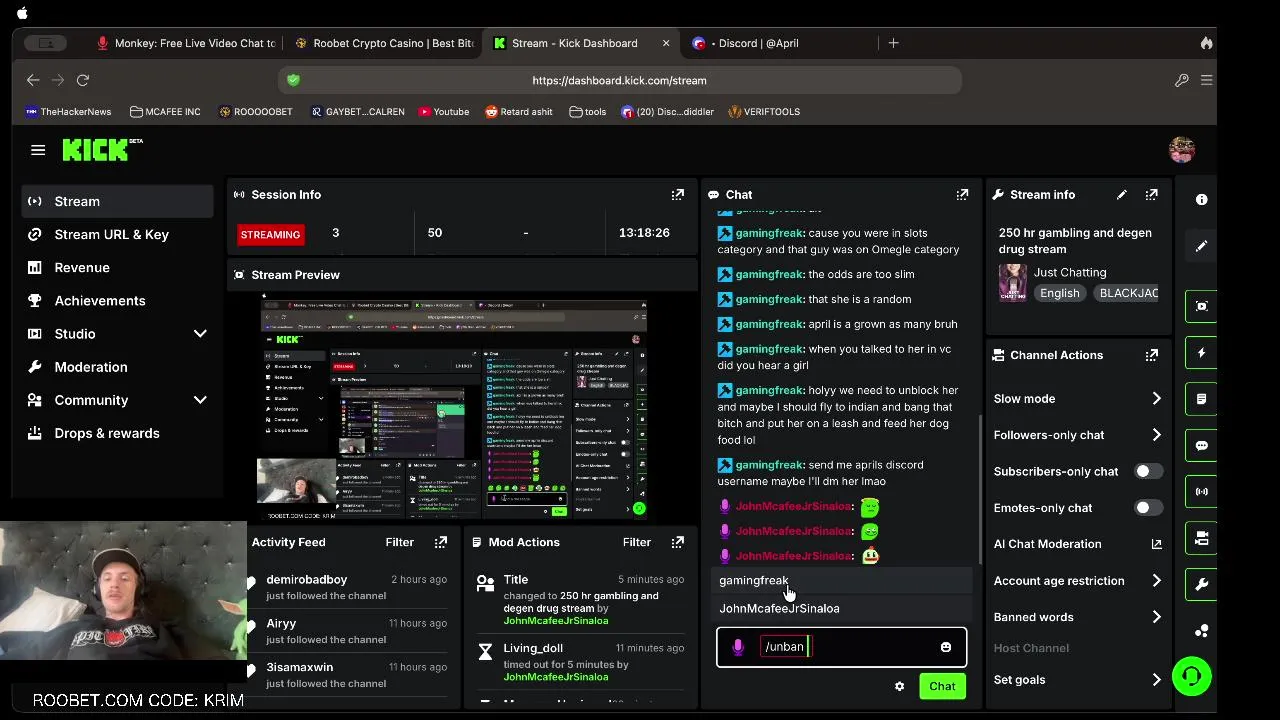Open browser key/password icon
The width and height of the screenshot is (1280, 720).
click(1182, 80)
